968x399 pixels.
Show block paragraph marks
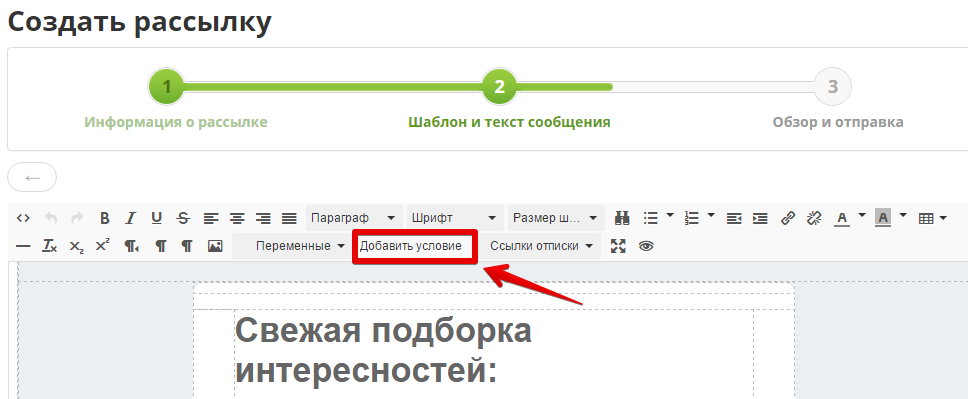point(161,246)
